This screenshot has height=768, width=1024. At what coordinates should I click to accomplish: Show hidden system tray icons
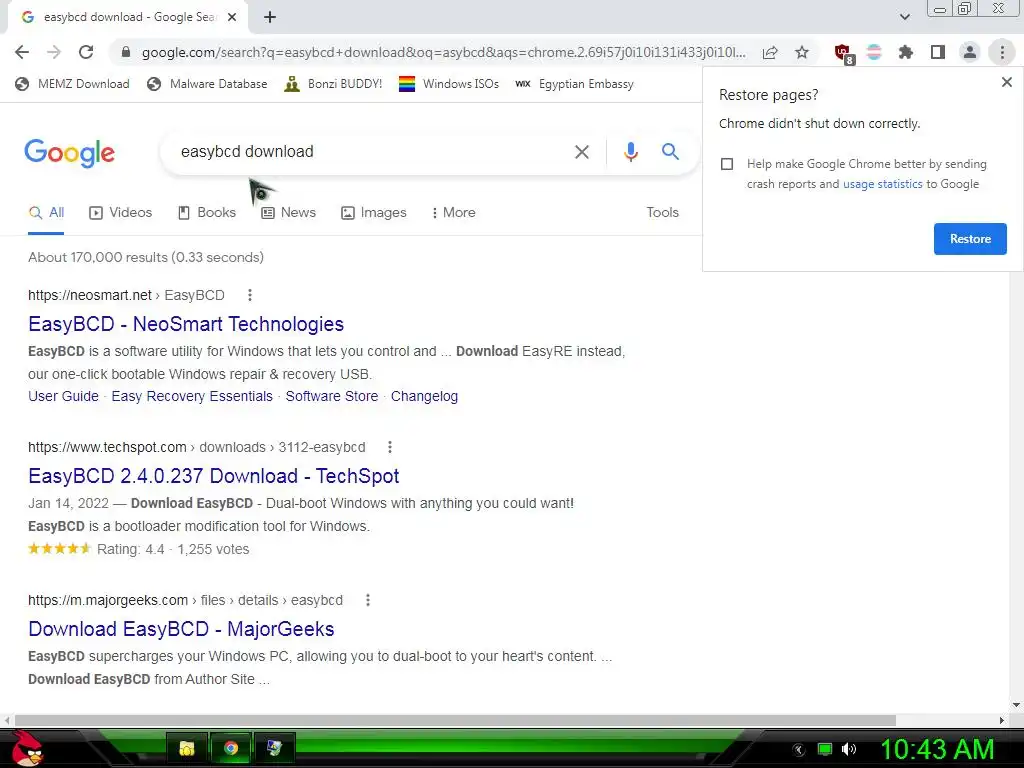point(798,750)
